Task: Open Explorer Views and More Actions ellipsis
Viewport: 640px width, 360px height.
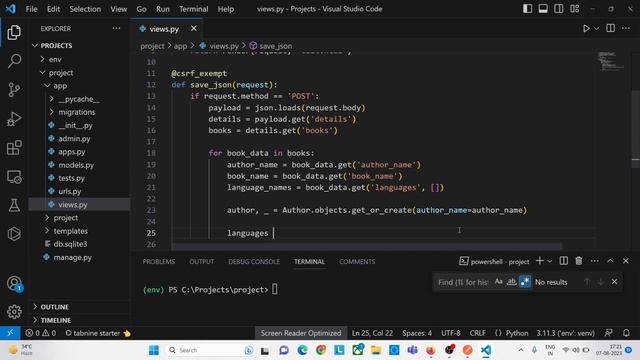Action: (116, 28)
